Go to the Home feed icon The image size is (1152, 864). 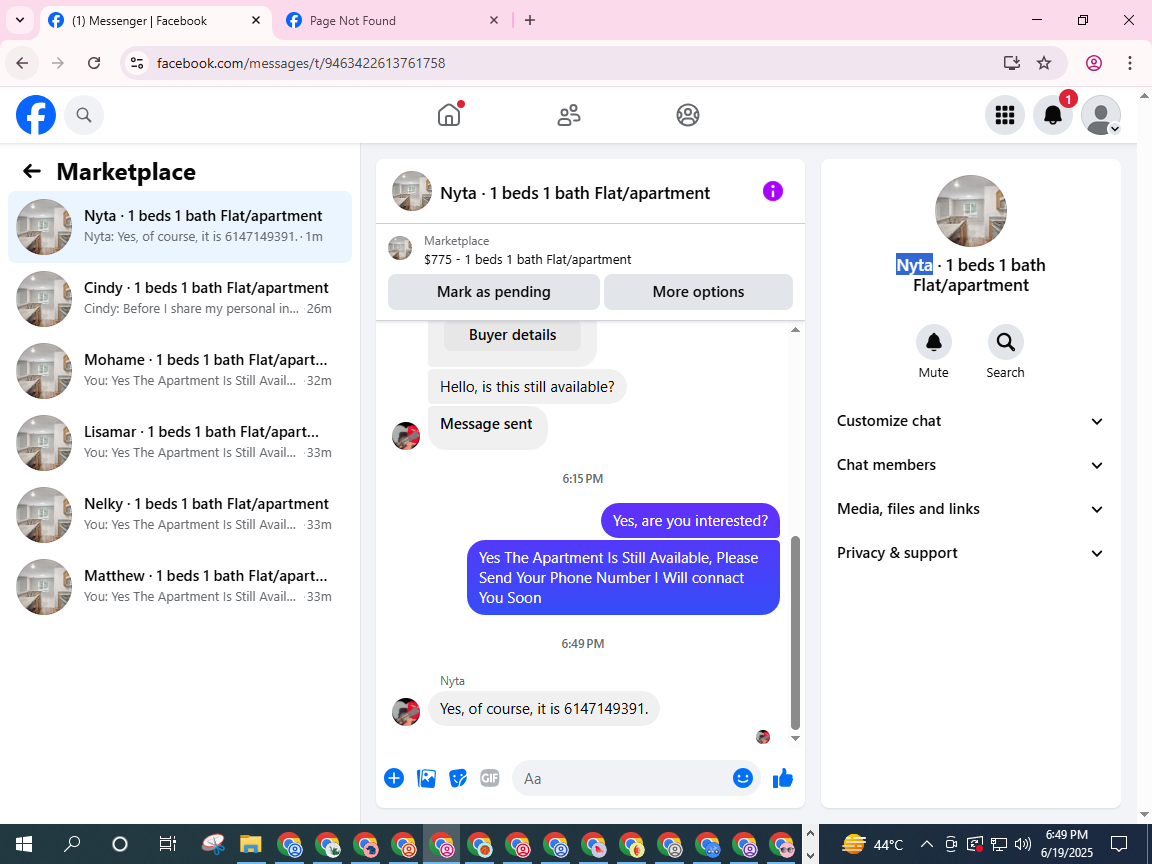tap(449, 115)
